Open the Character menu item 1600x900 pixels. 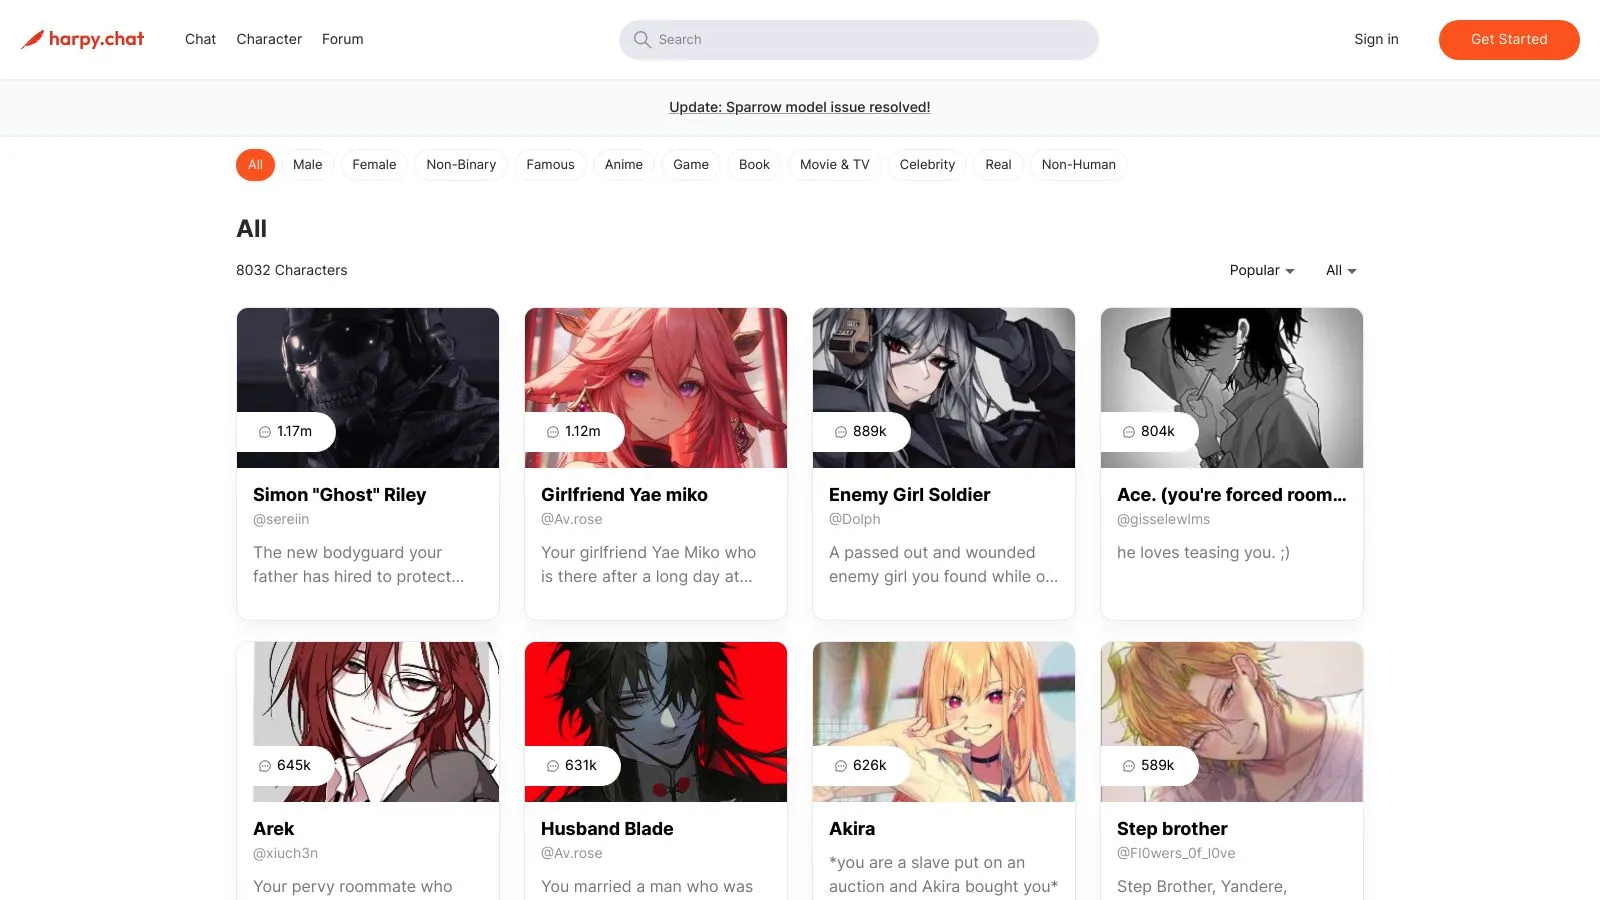(x=269, y=39)
